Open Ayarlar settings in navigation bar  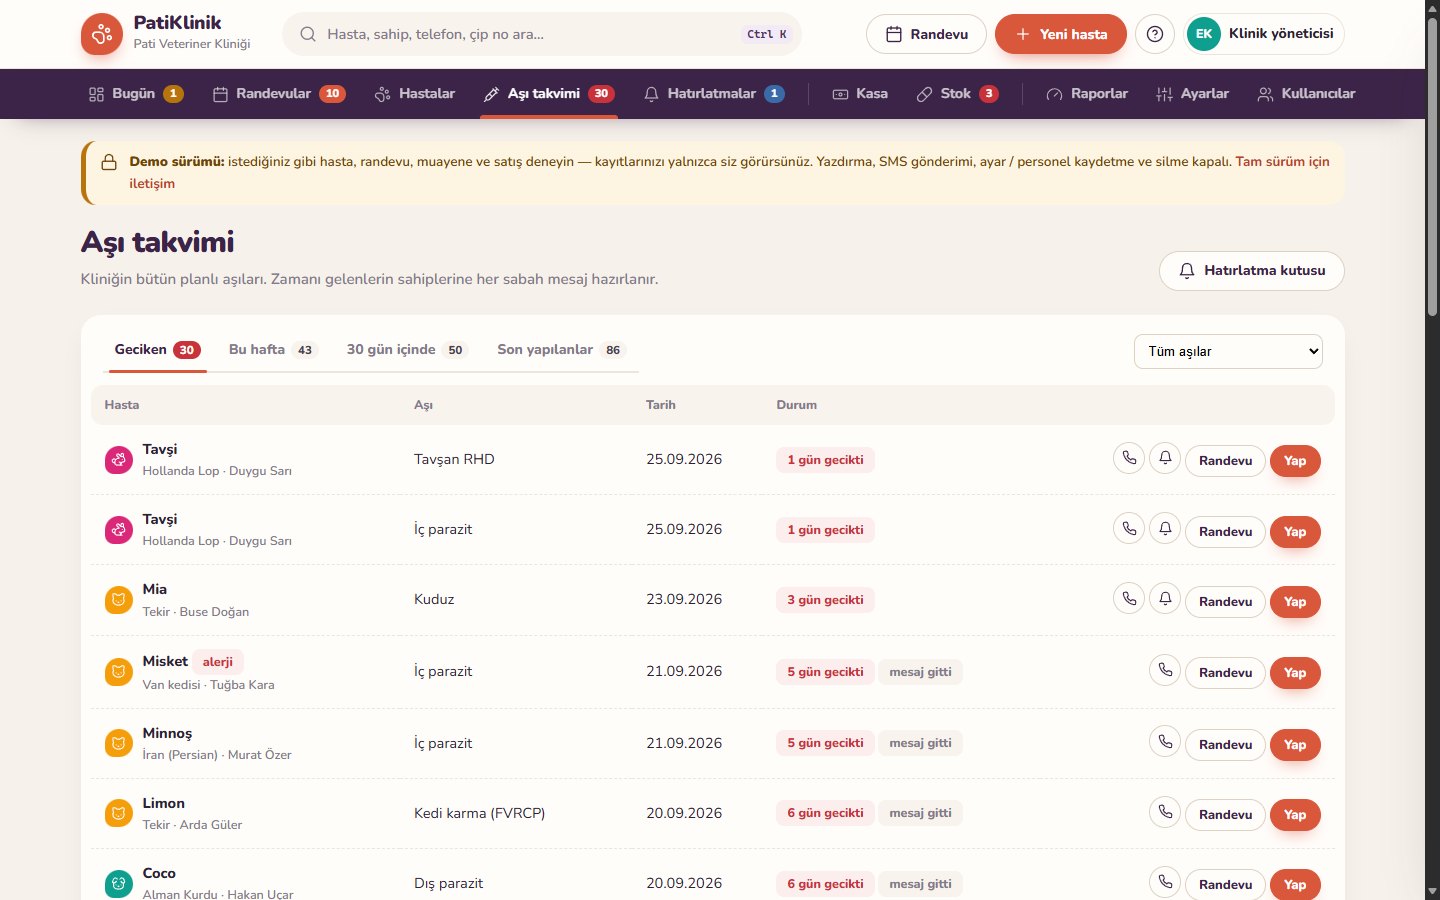(x=1193, y=94)
